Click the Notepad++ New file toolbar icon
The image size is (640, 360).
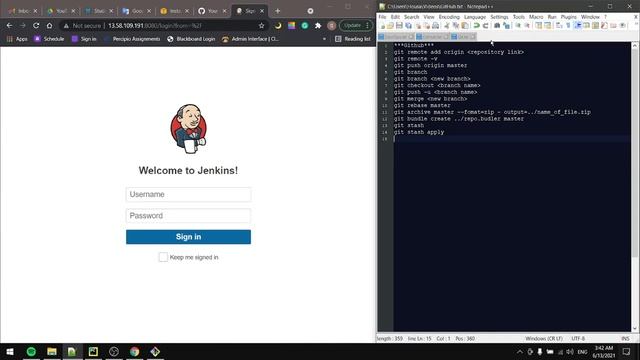383,26
